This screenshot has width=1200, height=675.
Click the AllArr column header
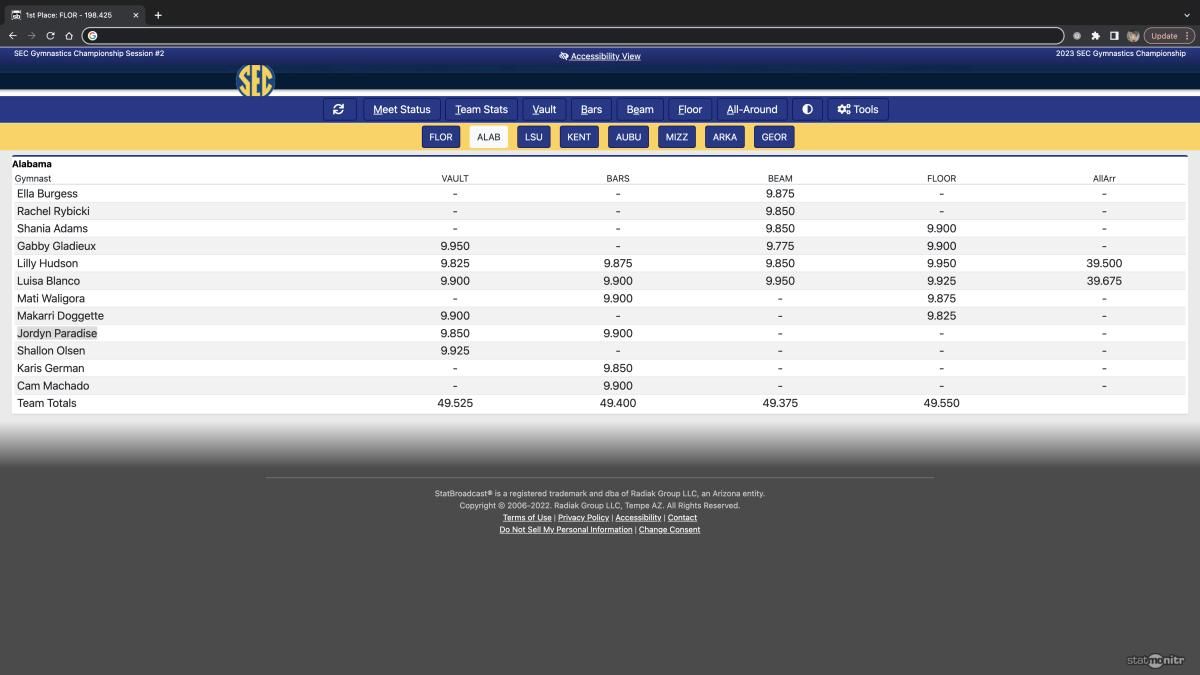click(x=1104, y=179)
